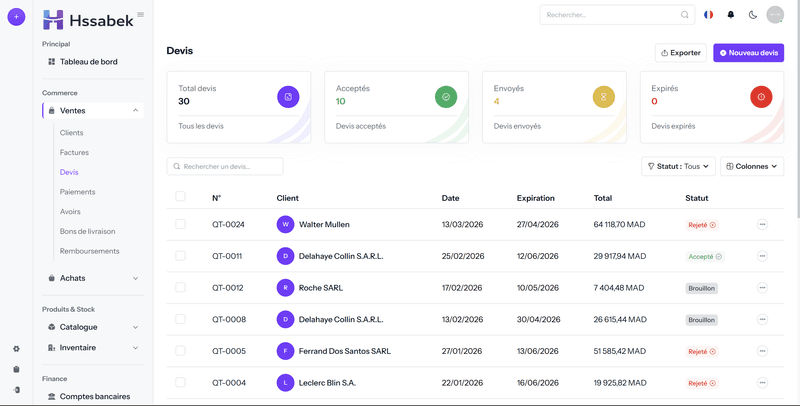Open actions menu for QT-0024 row
Image resolution: width=800 pixels, height=406 pixels.
[762, 224]
